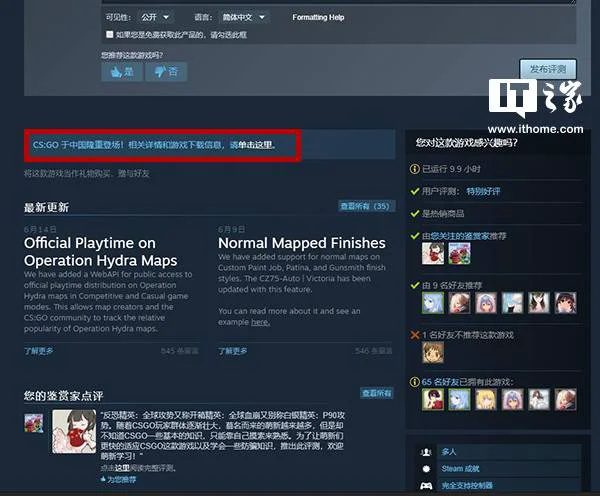Click the Steam achievements star icon
Image resolution: width=600 pixels, height=496 pixels.
click(426, 469)
